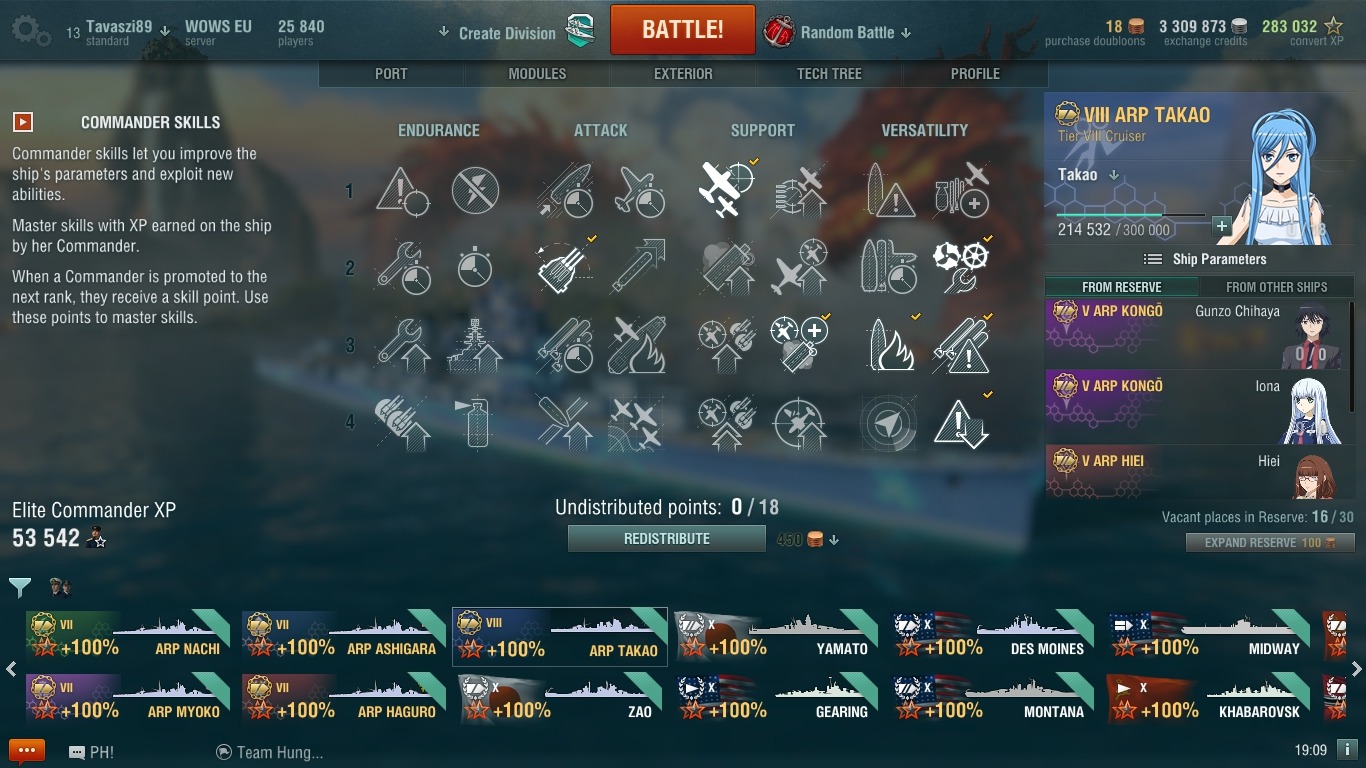The image size is (1366, 768).
Task: Open the From Other Ships tab
Action: tap(1276, 287)
